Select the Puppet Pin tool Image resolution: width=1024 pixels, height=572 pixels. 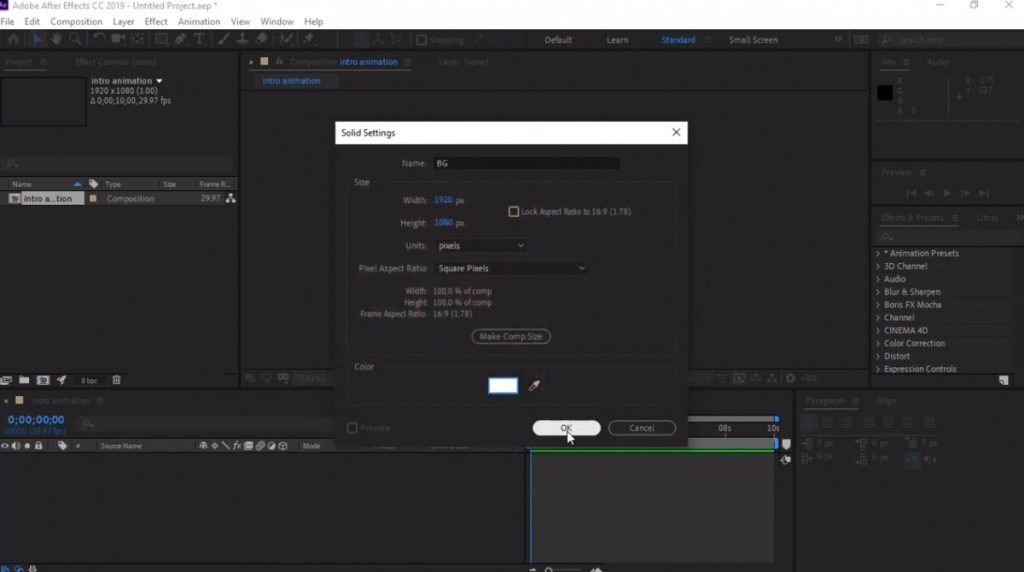click(x=308, y=39)
